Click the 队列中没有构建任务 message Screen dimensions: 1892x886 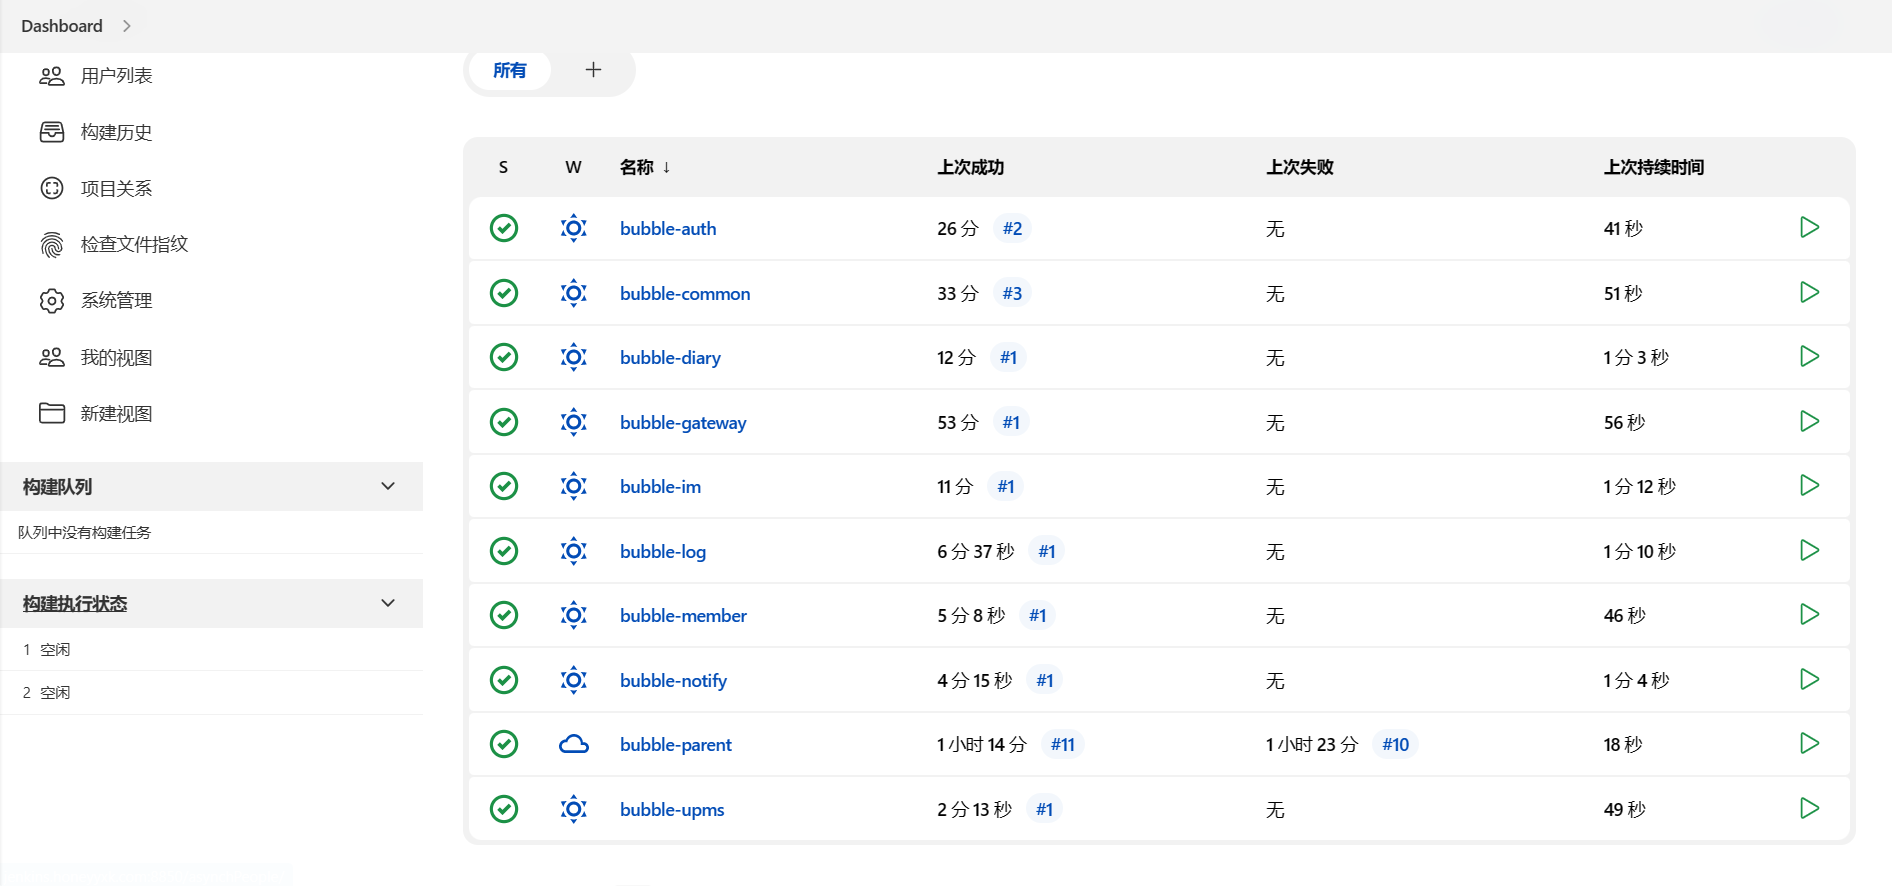point(84,532)
